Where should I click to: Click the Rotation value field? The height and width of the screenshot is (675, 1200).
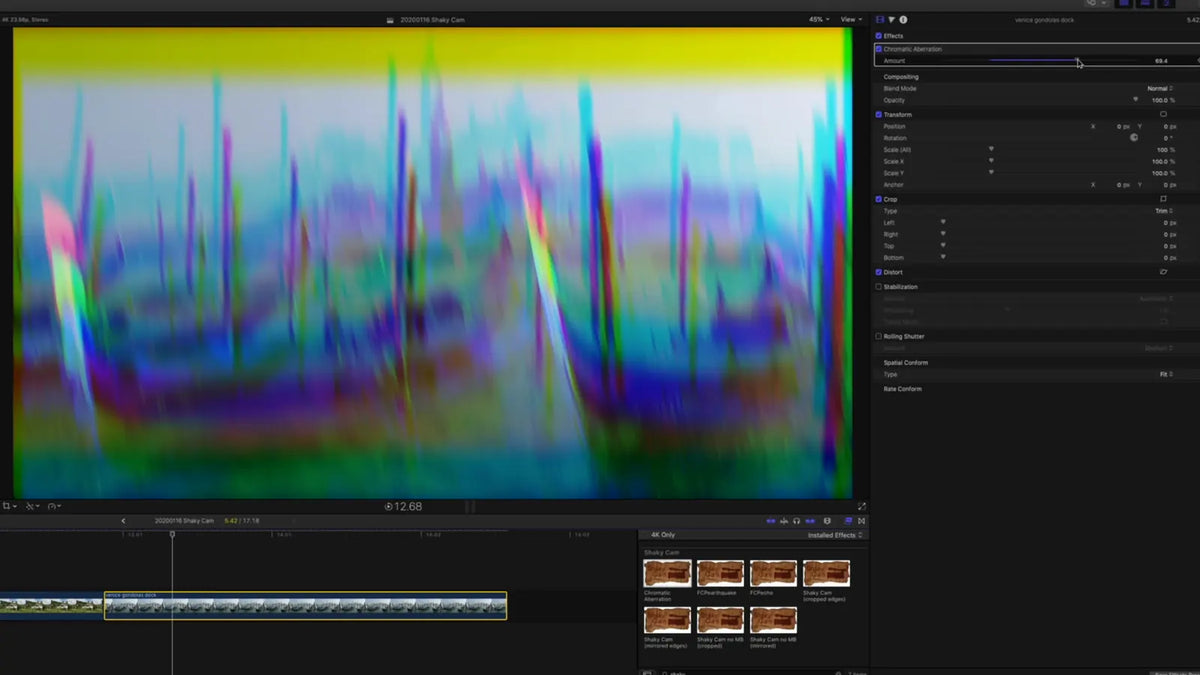pos(1169,138)
